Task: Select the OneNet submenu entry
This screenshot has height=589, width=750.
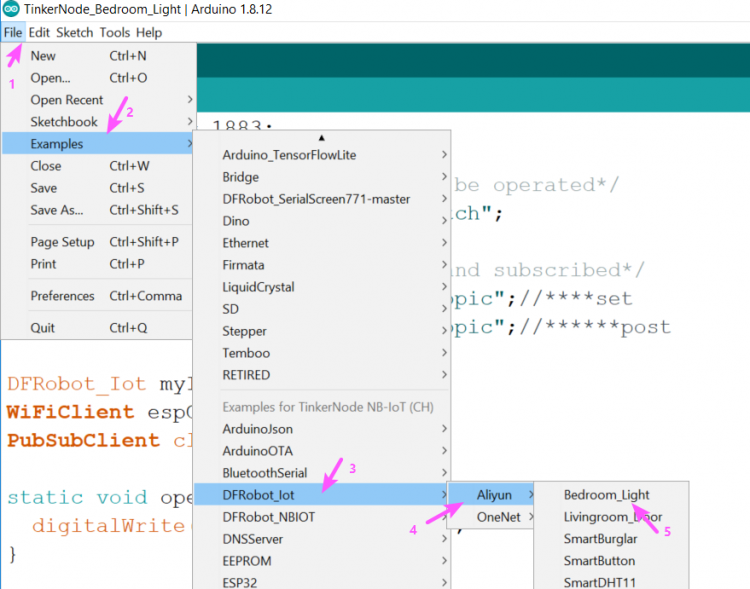Action: [x=491, y=517]
